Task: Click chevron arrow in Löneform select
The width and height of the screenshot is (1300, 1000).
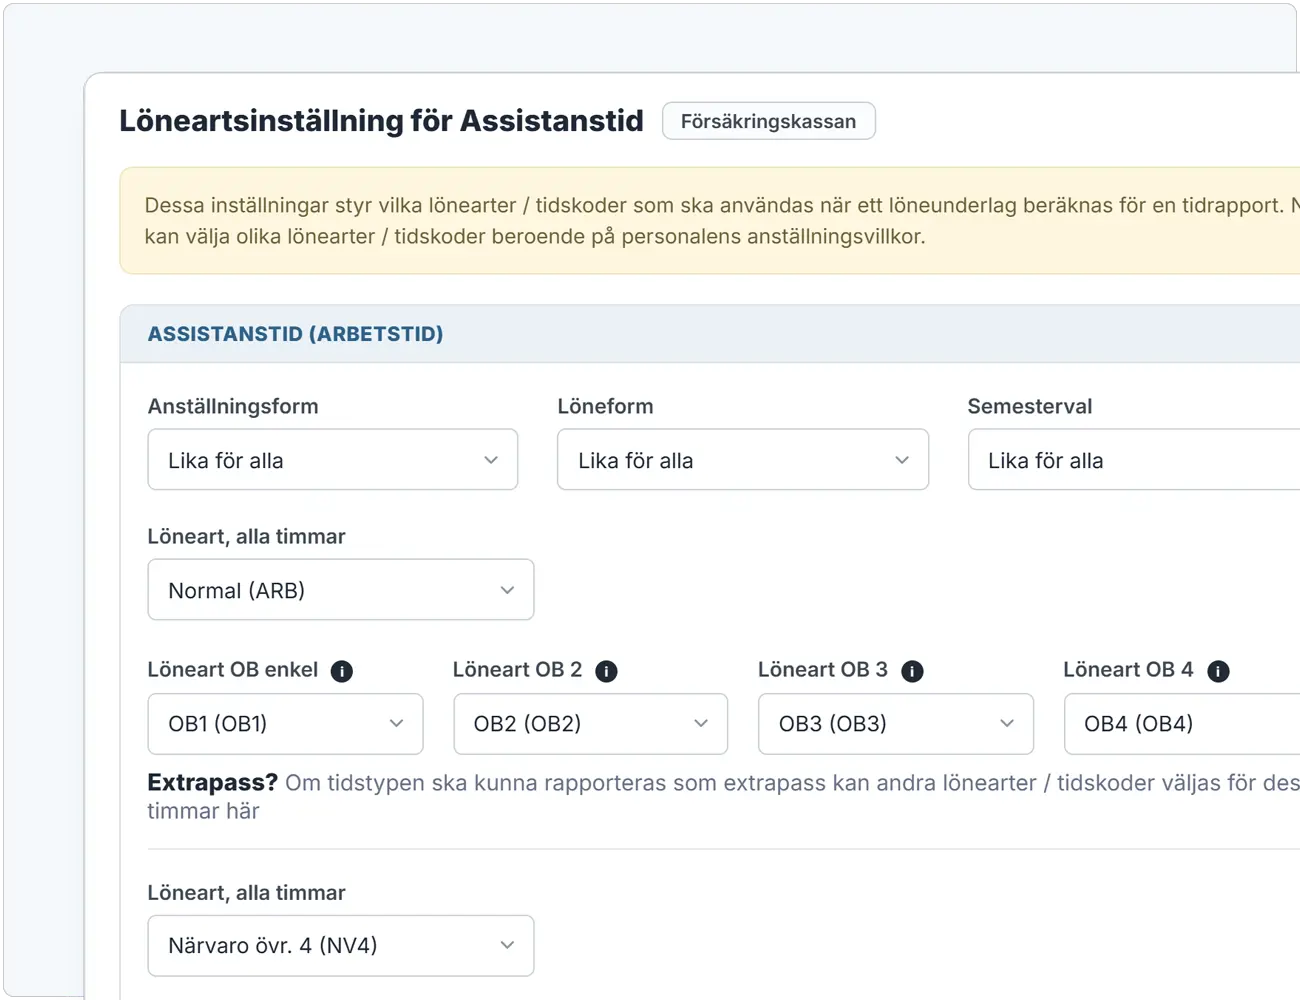Action: [902, 460]
